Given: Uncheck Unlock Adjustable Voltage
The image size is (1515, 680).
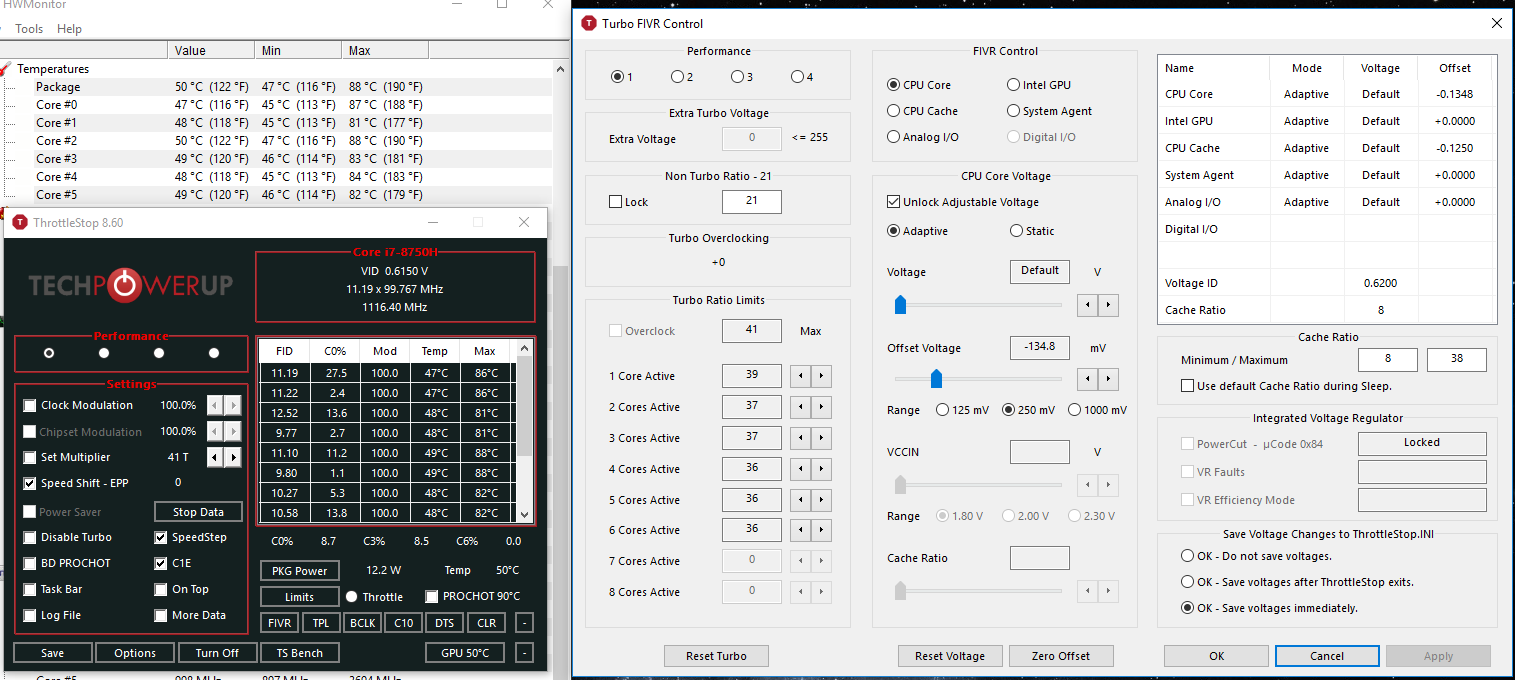Looking at the screenshot, I should pos(893,202).
